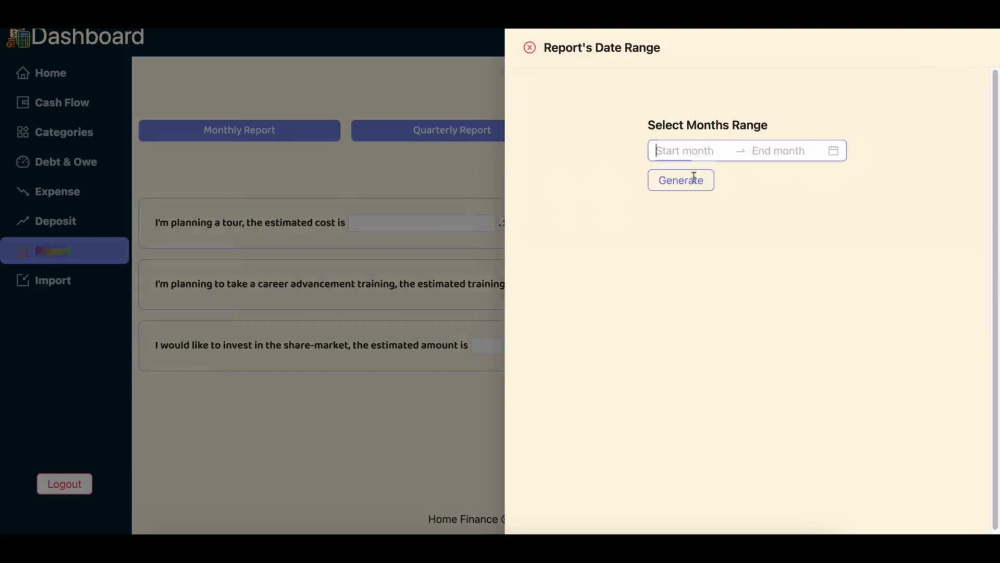Open Import page
1000x563 pixels.
[65, 281]
